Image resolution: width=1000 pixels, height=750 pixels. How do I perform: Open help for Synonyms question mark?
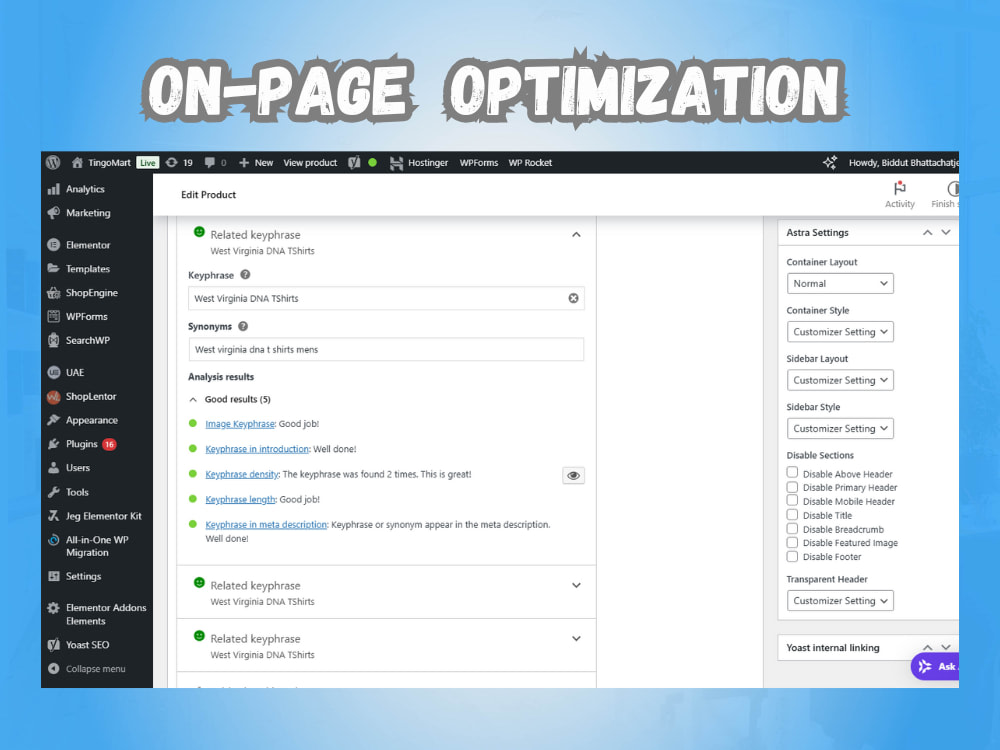pyautogui.click(x=243, y=326)
